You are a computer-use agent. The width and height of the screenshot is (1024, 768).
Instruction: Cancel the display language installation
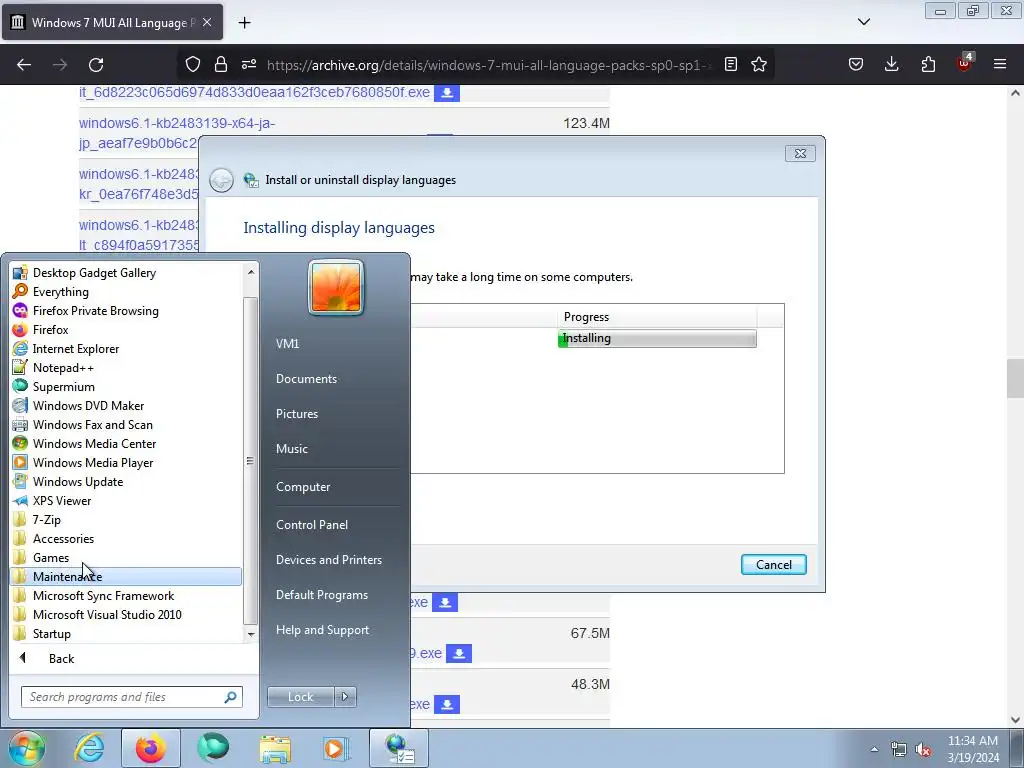coord(773,564)
